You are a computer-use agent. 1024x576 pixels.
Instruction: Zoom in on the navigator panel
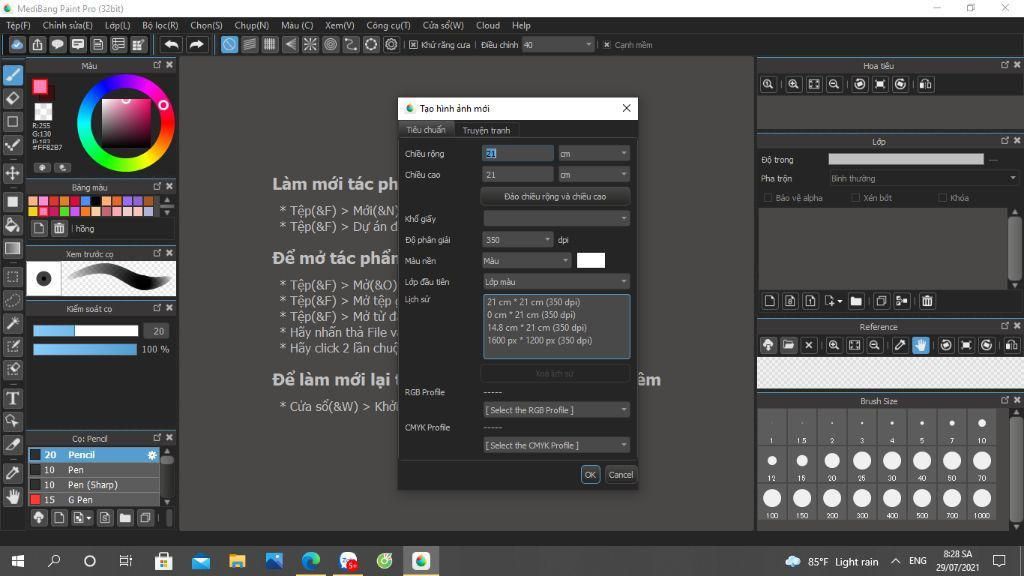(x=793, y=84)
